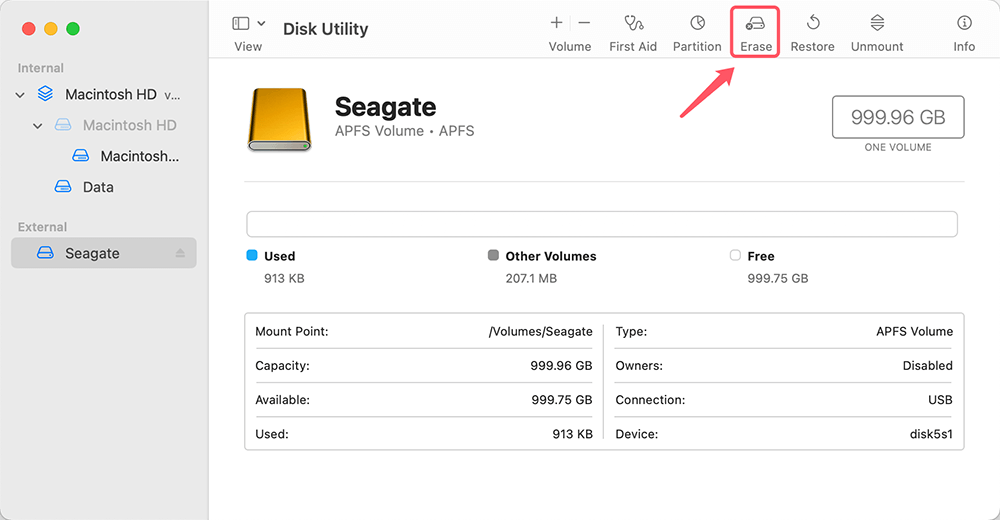1000x520 pixels.
Task: Click the Macintosh HD stack icon
Action: 45,94
